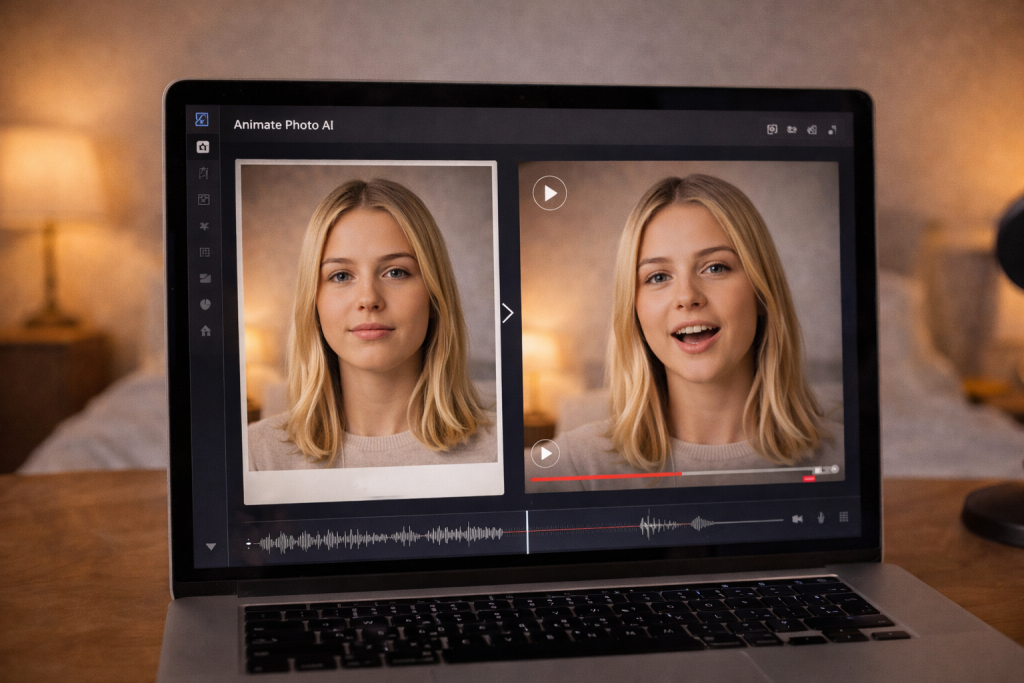Enable the hand tool near the timeline
This screenshot has width=1024, height=683.
coord(820,517)
